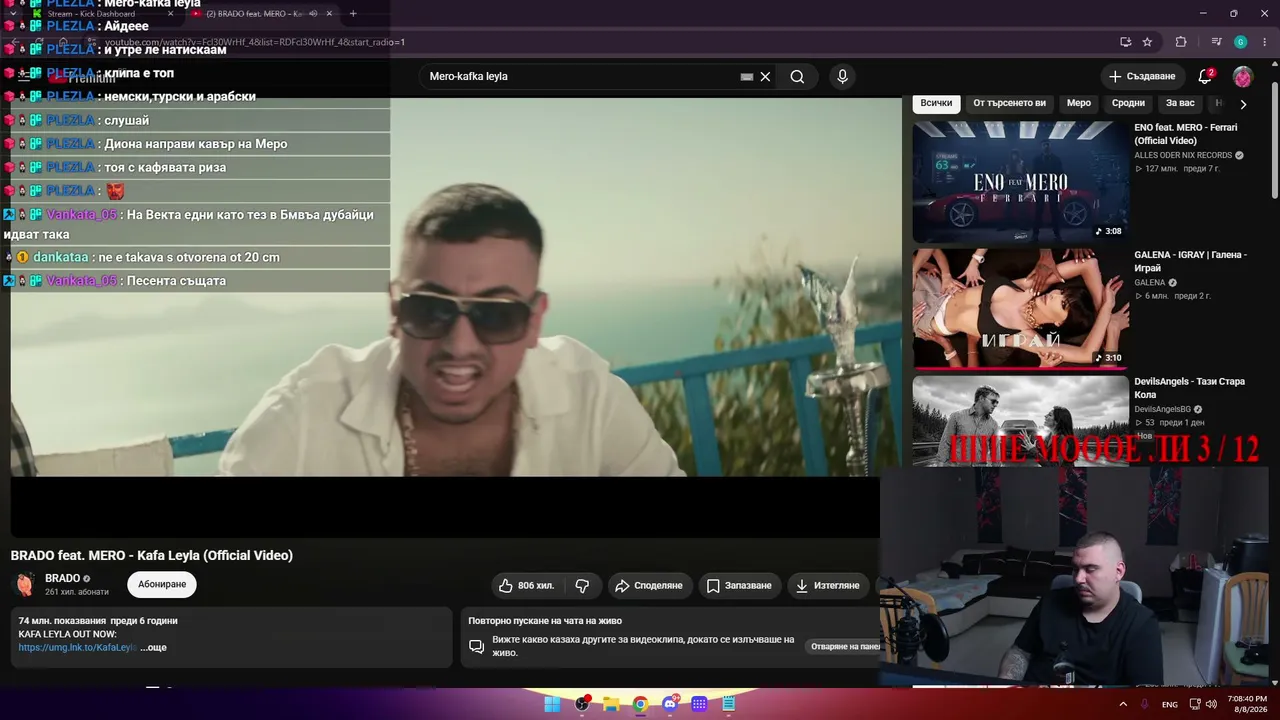Switch to Stream - Kick Dashboard tab
The height and width of the screenshot is (720, 1280).
point(102,14)
